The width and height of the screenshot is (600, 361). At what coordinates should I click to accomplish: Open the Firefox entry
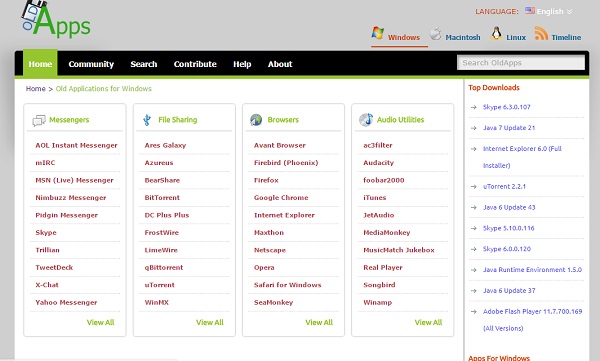(266, 180)
